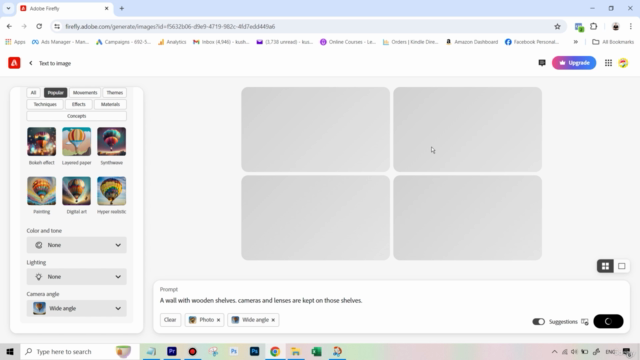Open the Facebook Personal bookmark
This screenshot has height=360, width=640.
coord(531,42)
